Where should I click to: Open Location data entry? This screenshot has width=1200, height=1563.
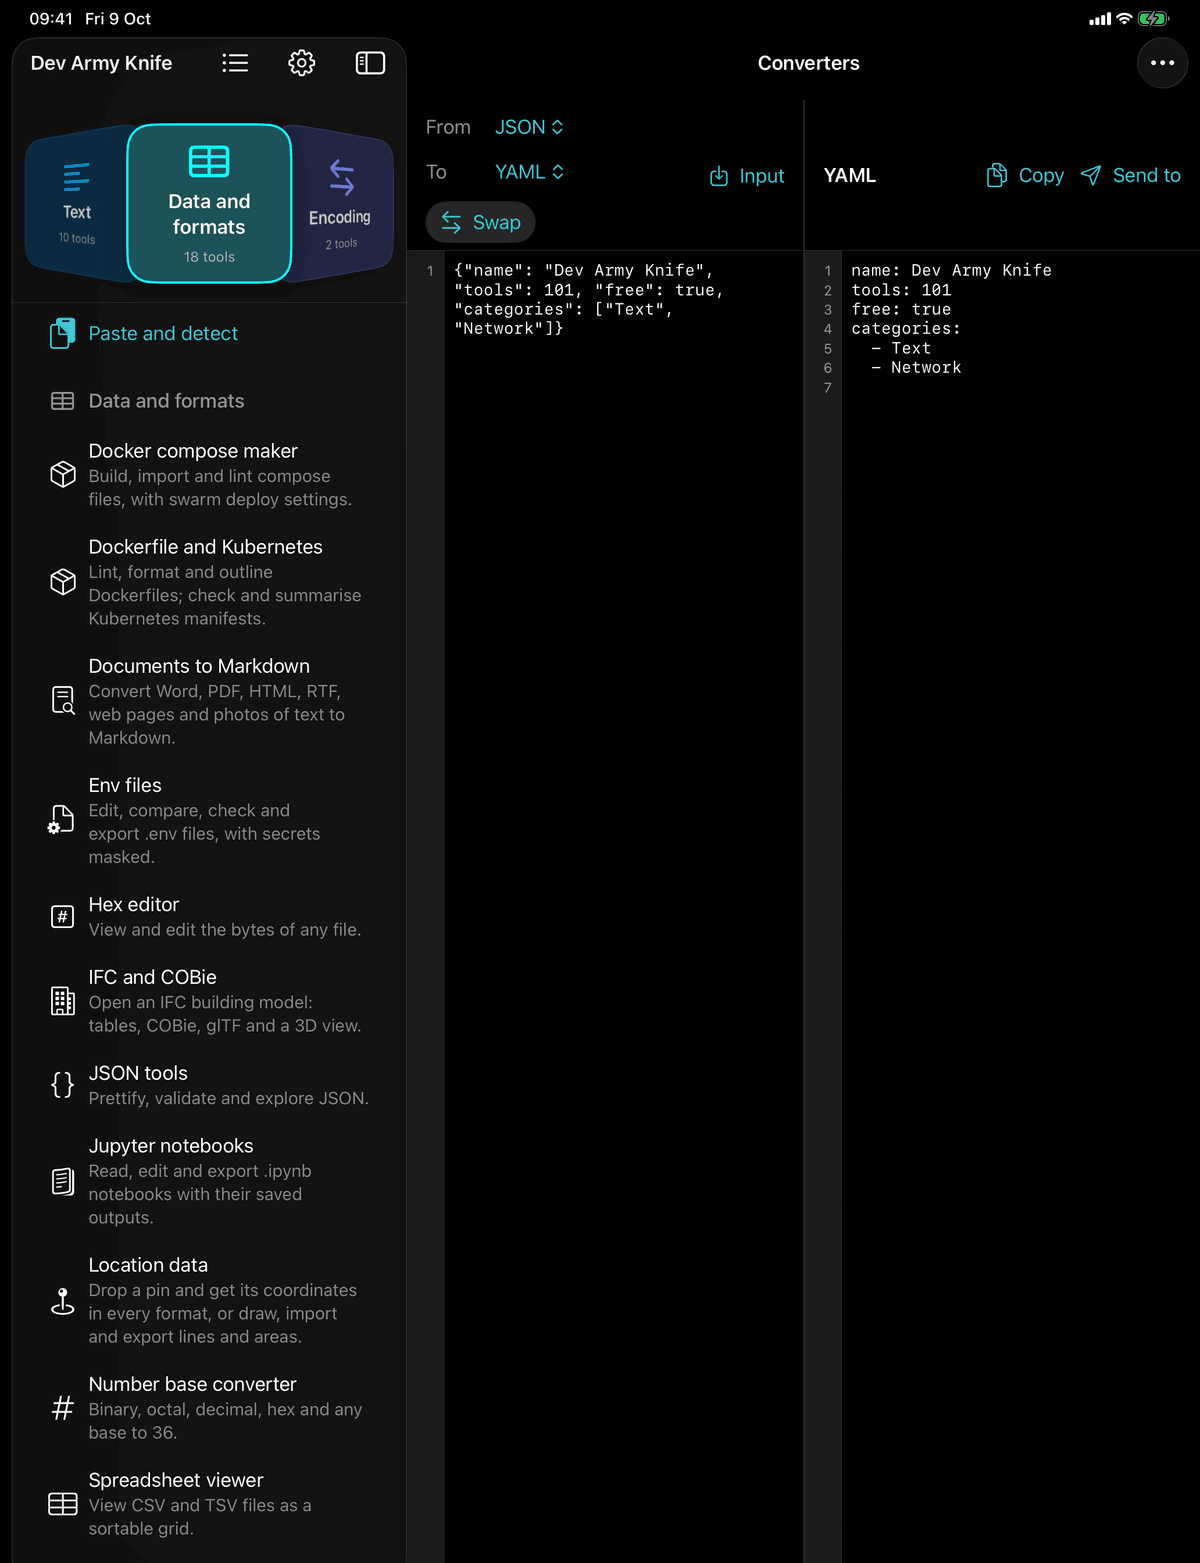(209, 1300)
